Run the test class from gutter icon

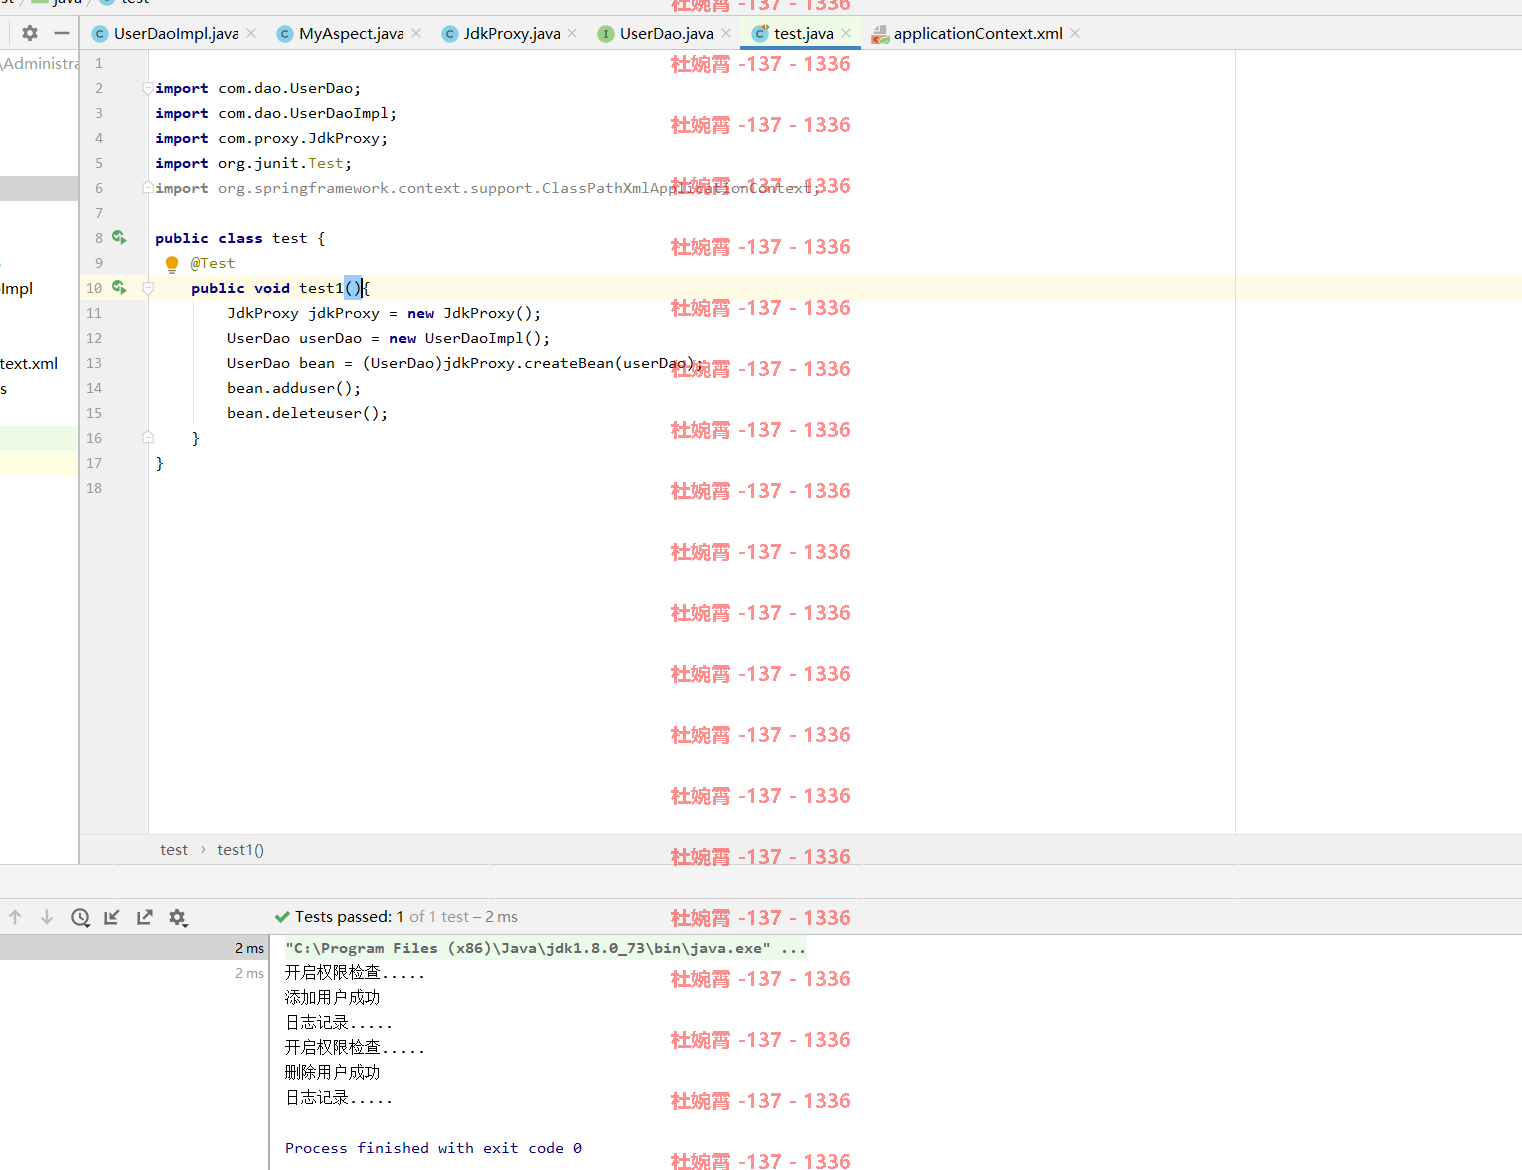point(119,237)
